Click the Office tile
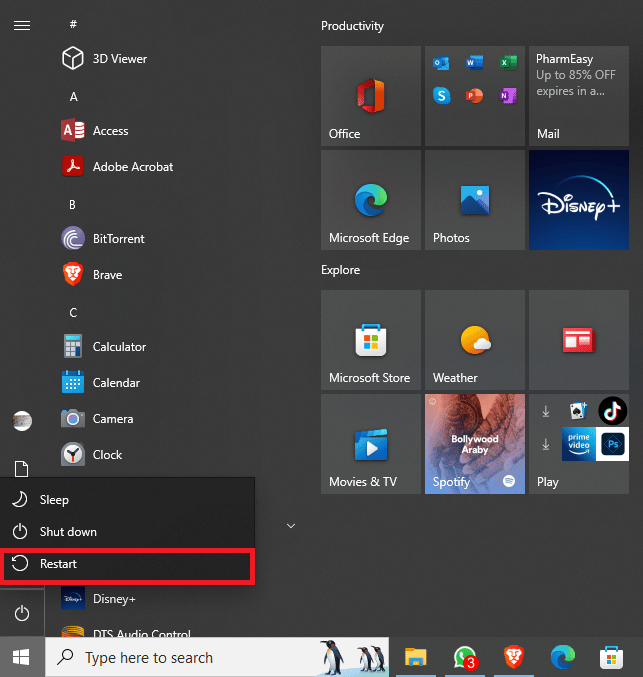 [x=371, y=96]
